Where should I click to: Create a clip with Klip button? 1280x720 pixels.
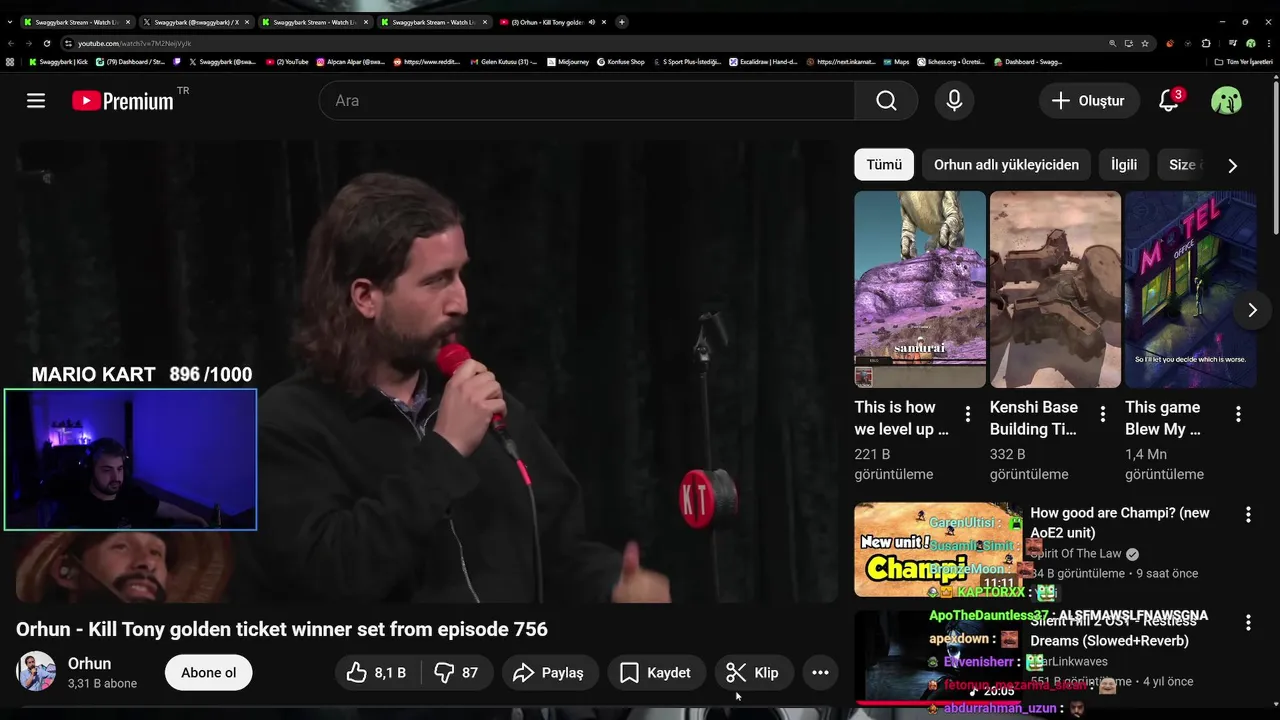[753, 673]
